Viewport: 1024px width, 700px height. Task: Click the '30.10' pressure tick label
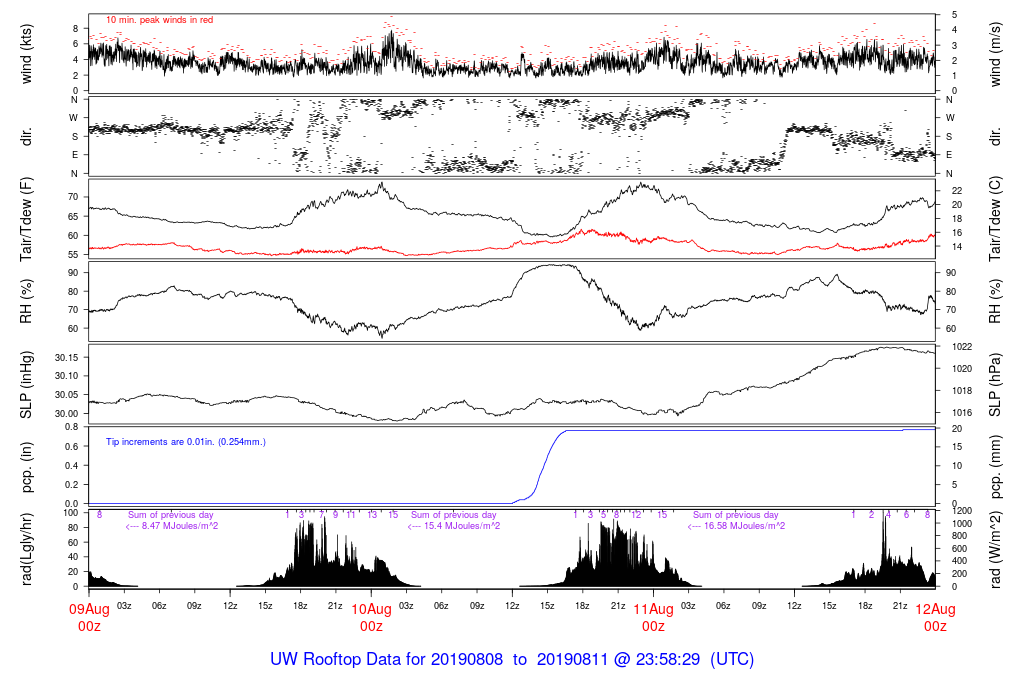point(67,375)
